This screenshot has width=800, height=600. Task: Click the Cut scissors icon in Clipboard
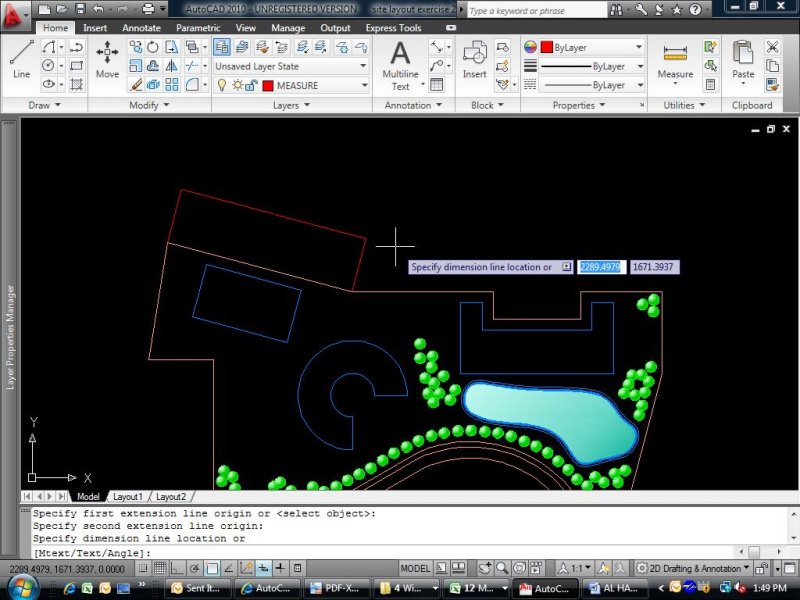[x=772, y=47]
